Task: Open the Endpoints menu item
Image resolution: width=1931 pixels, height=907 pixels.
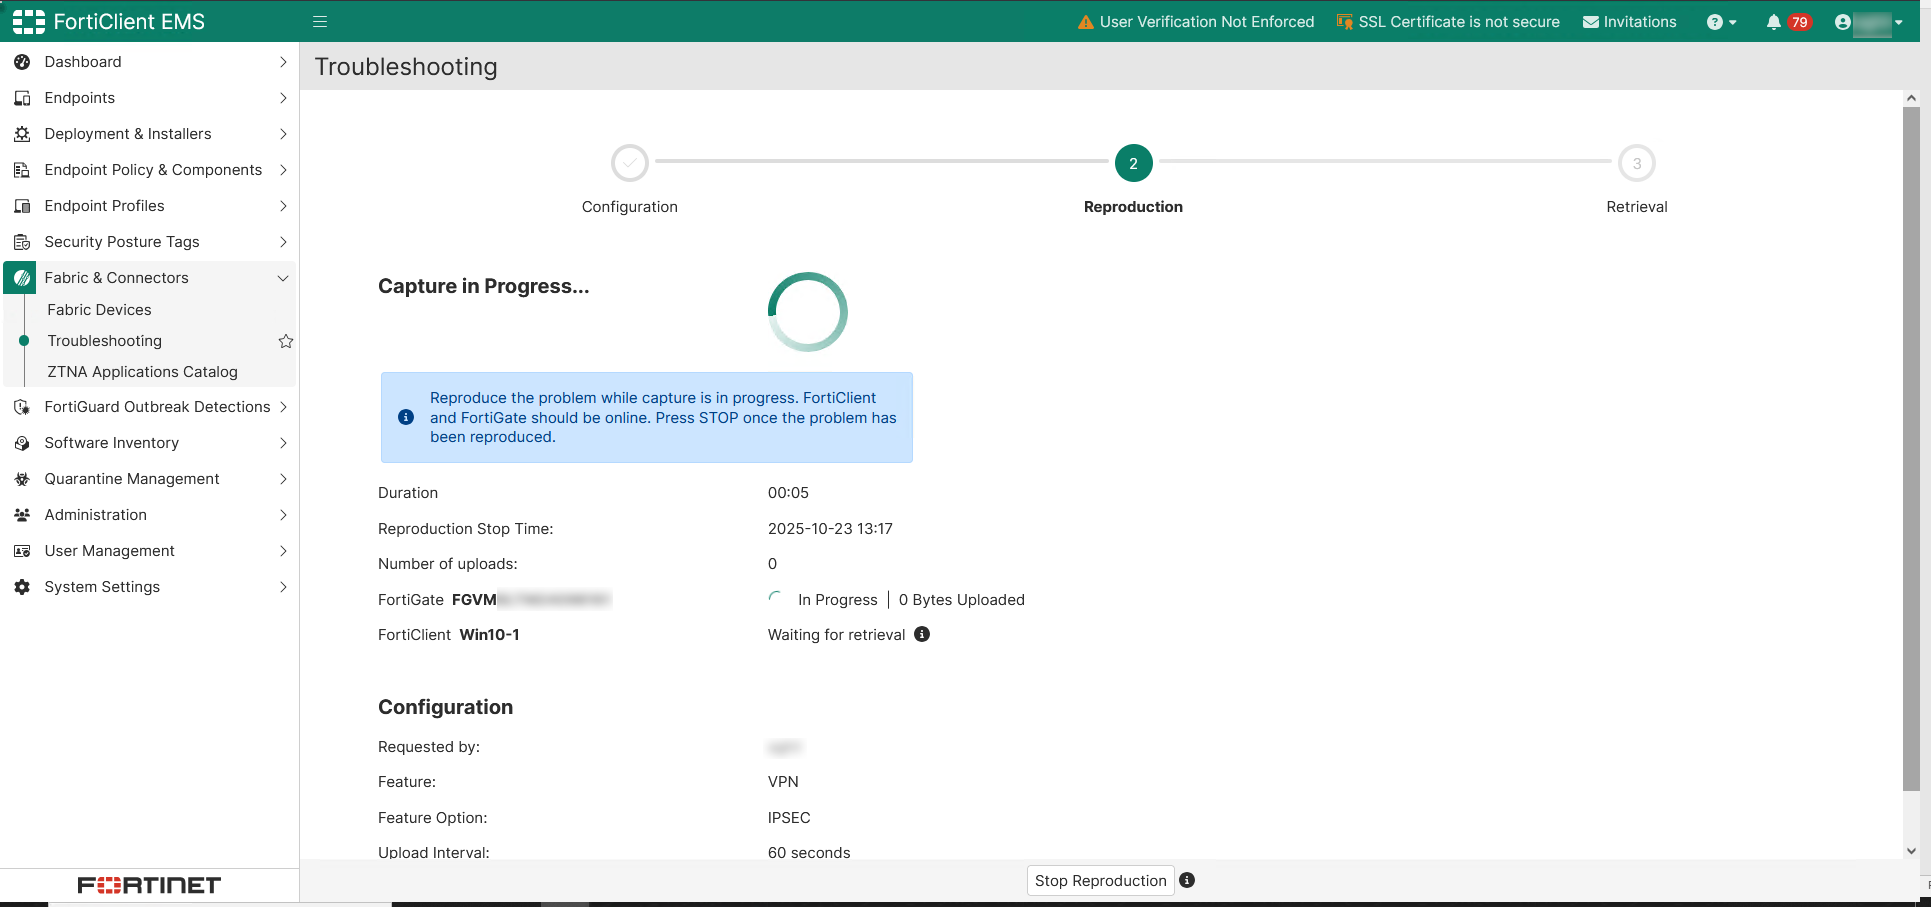Action: pos(80,98)
